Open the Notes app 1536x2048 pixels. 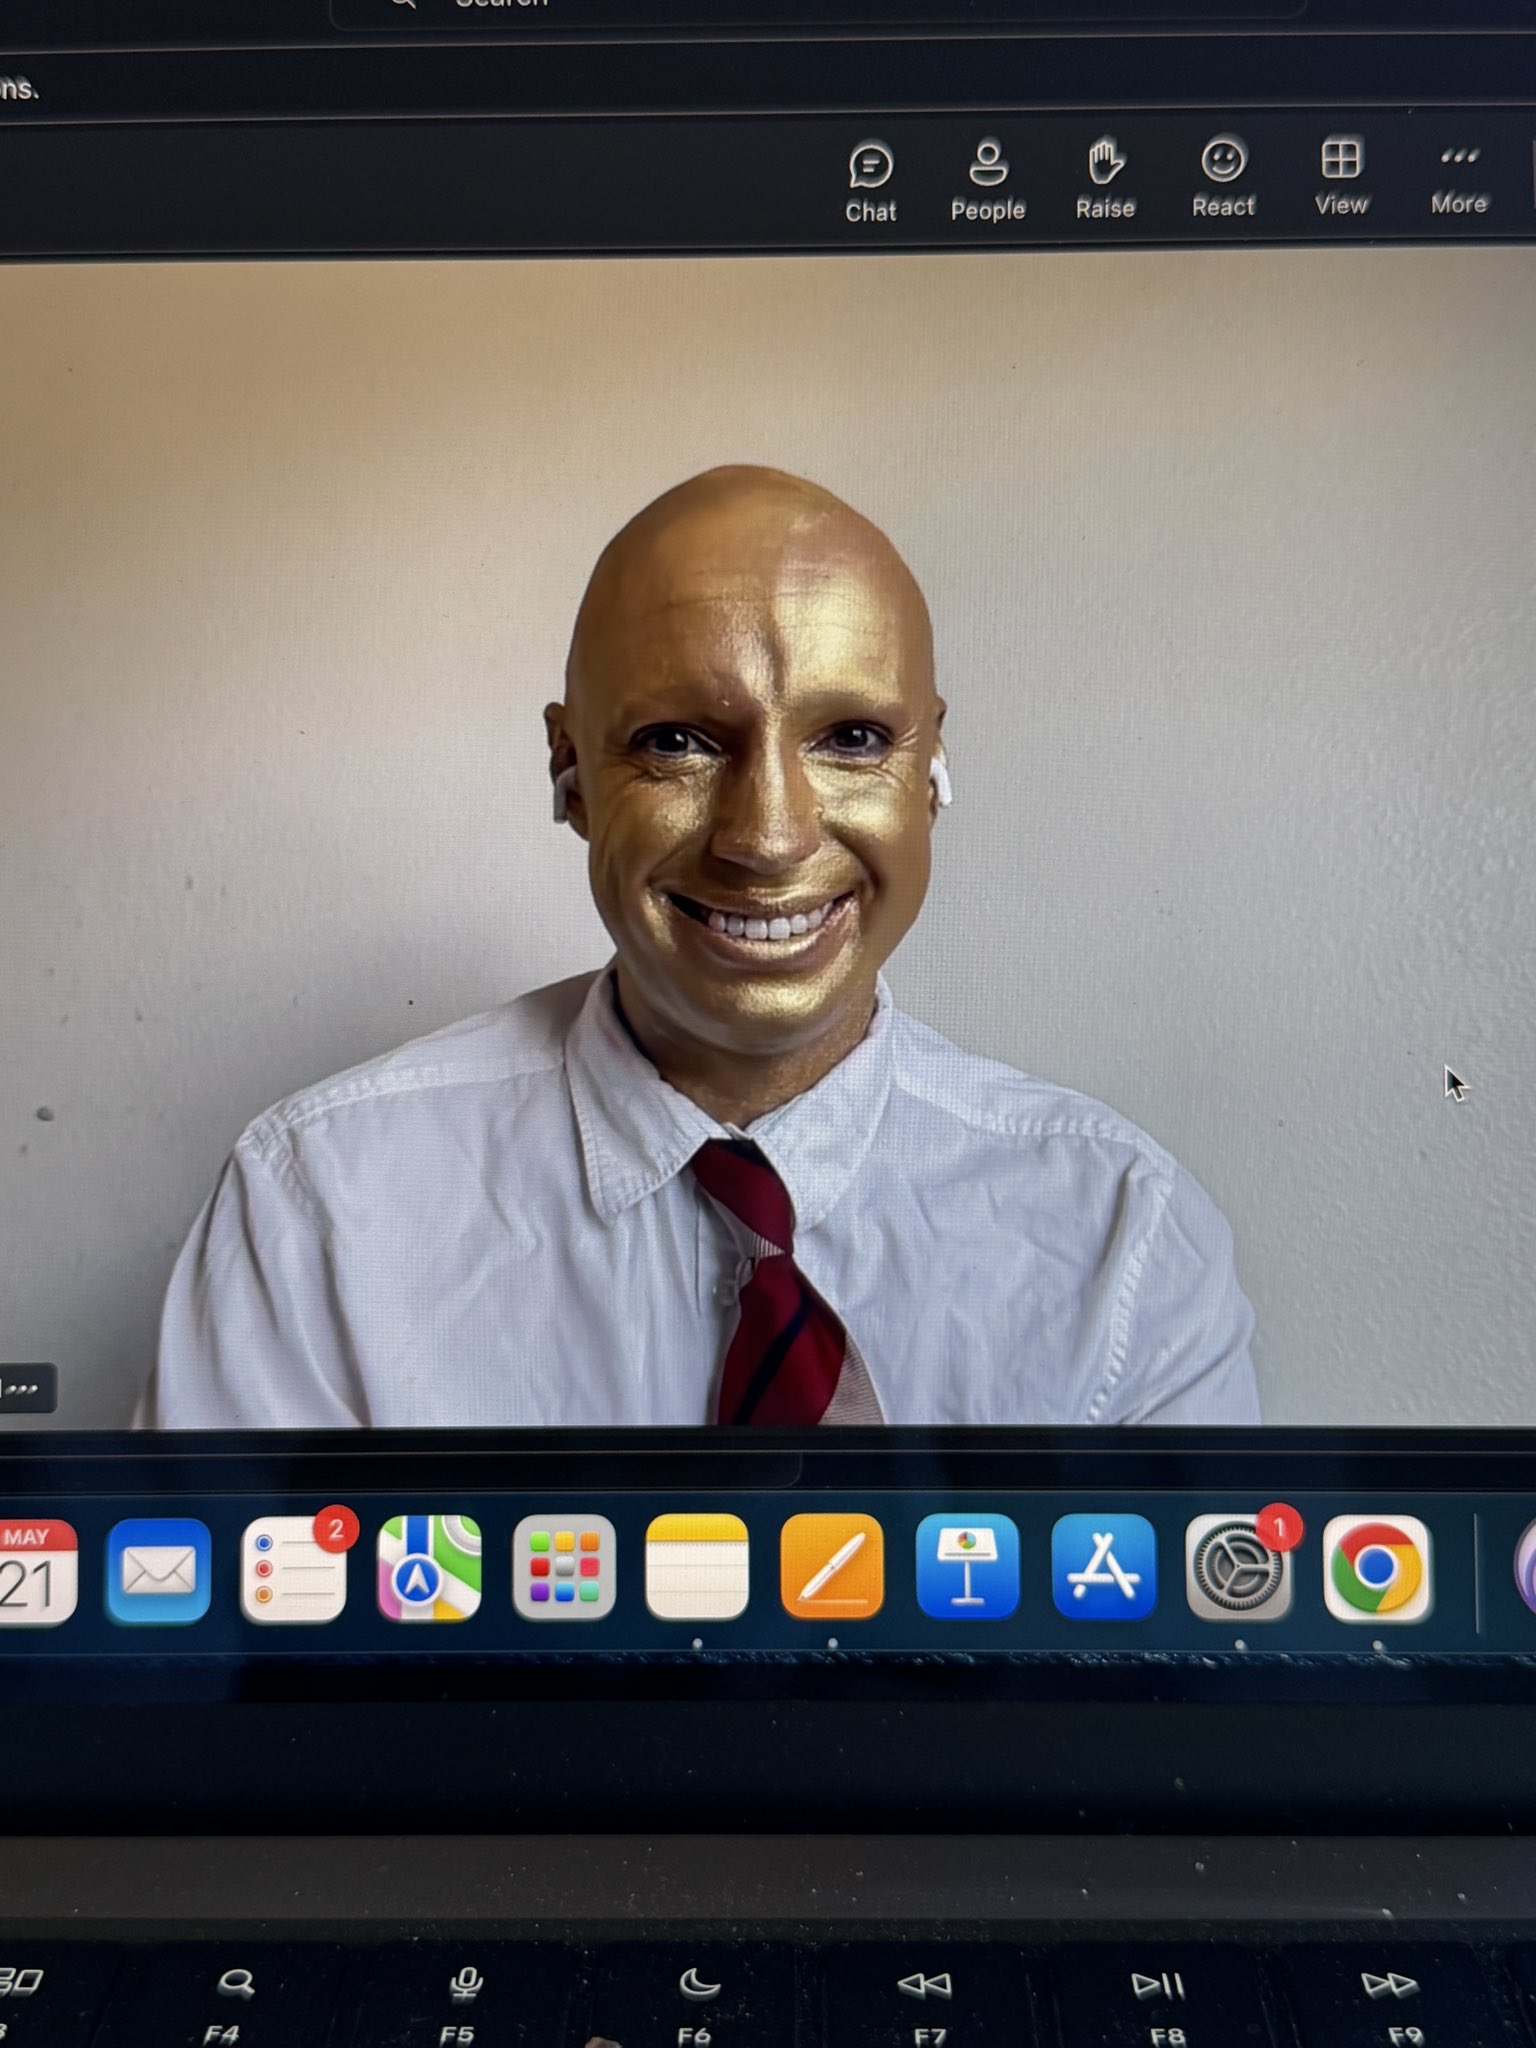pyautogui.click(x=697, y=1566)
